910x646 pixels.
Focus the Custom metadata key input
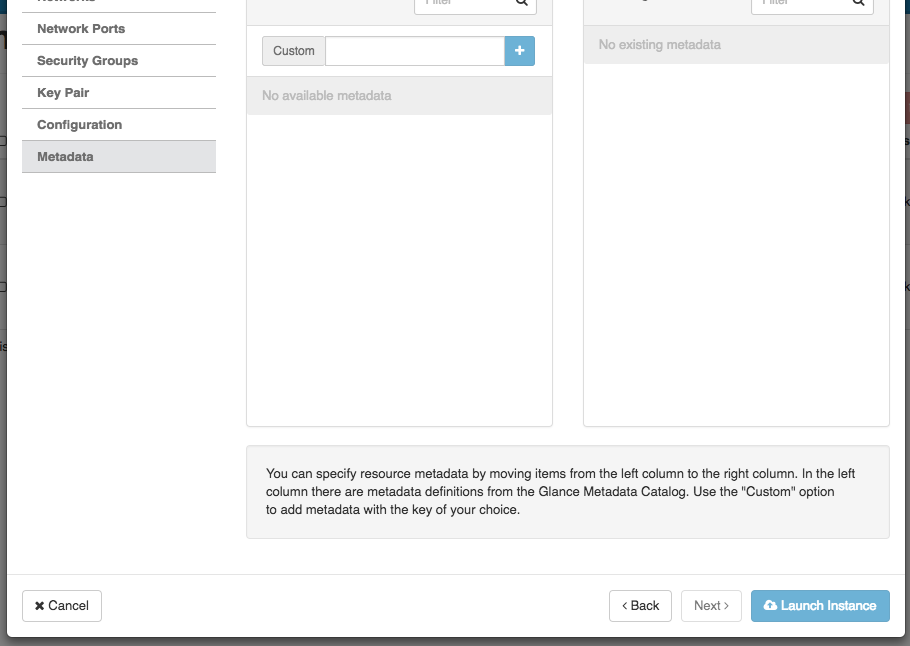click(x=414, y=51)
